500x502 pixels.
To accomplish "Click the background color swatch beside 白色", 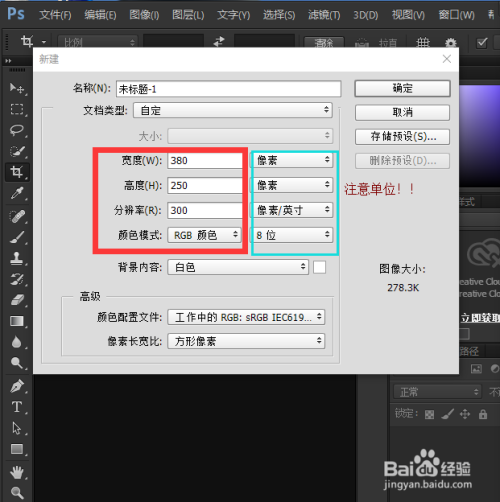I will click(319, 267).
